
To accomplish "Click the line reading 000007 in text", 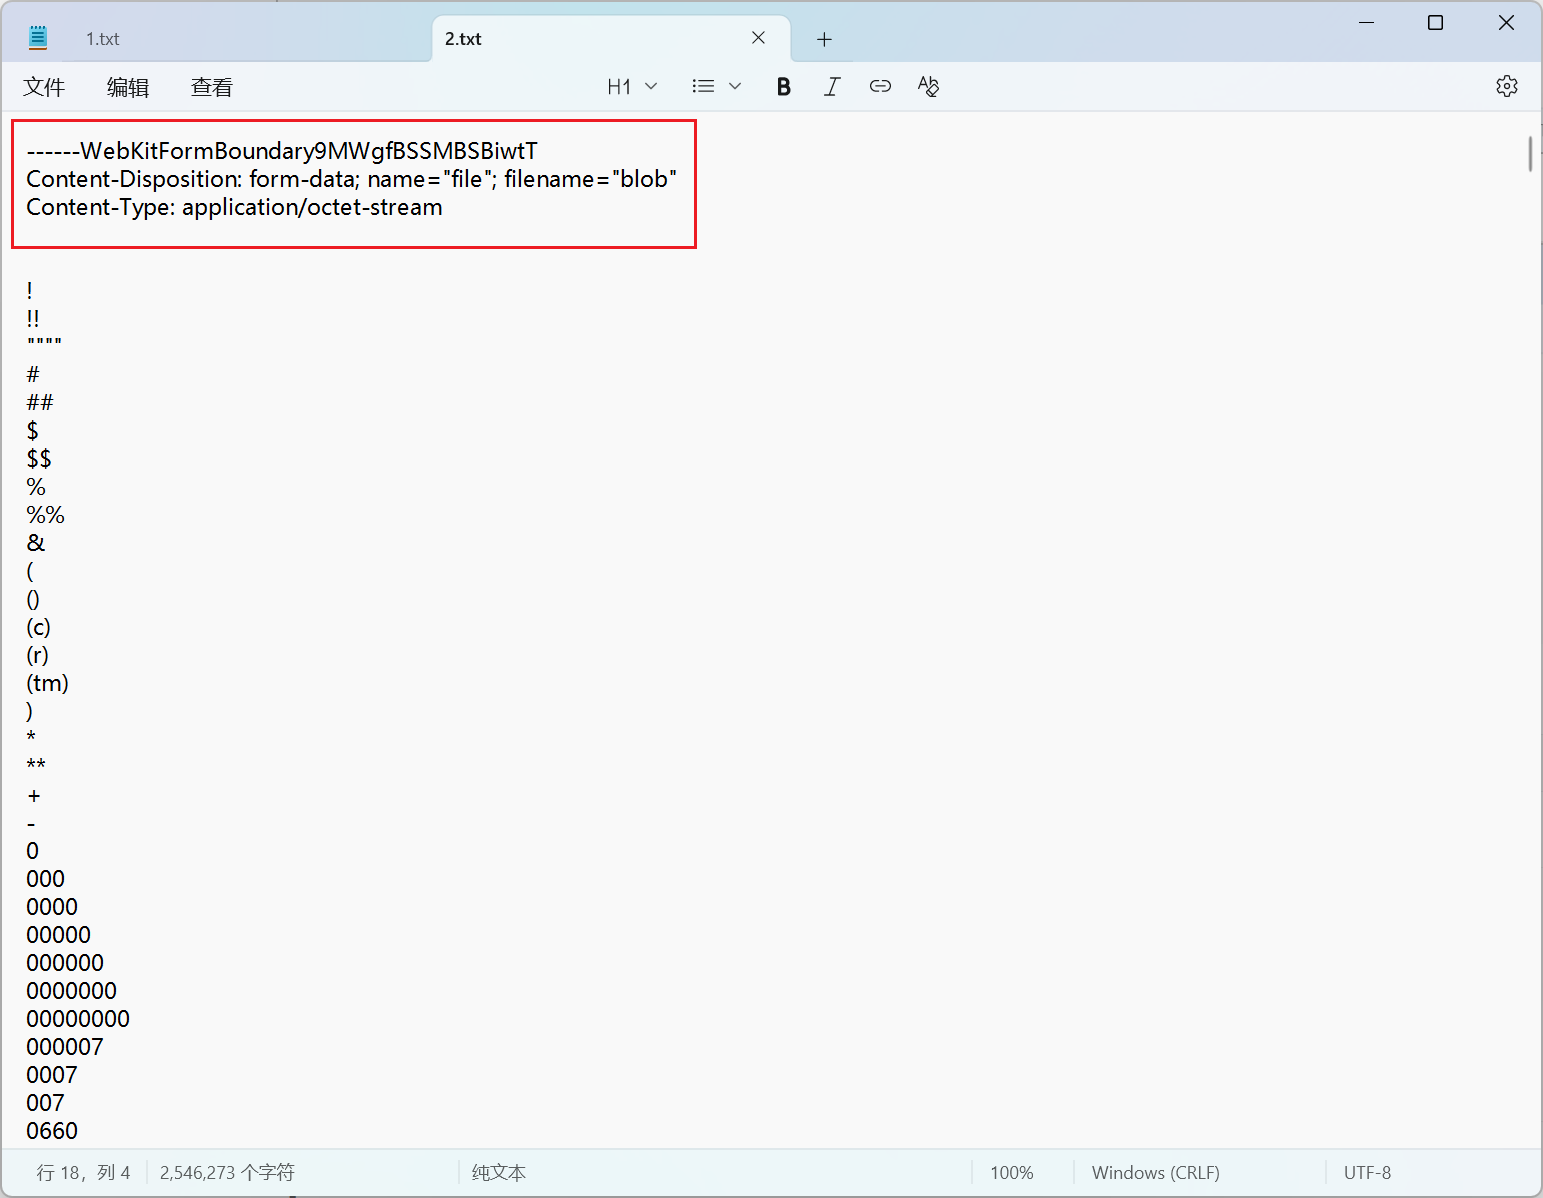I will point(65,1047).
